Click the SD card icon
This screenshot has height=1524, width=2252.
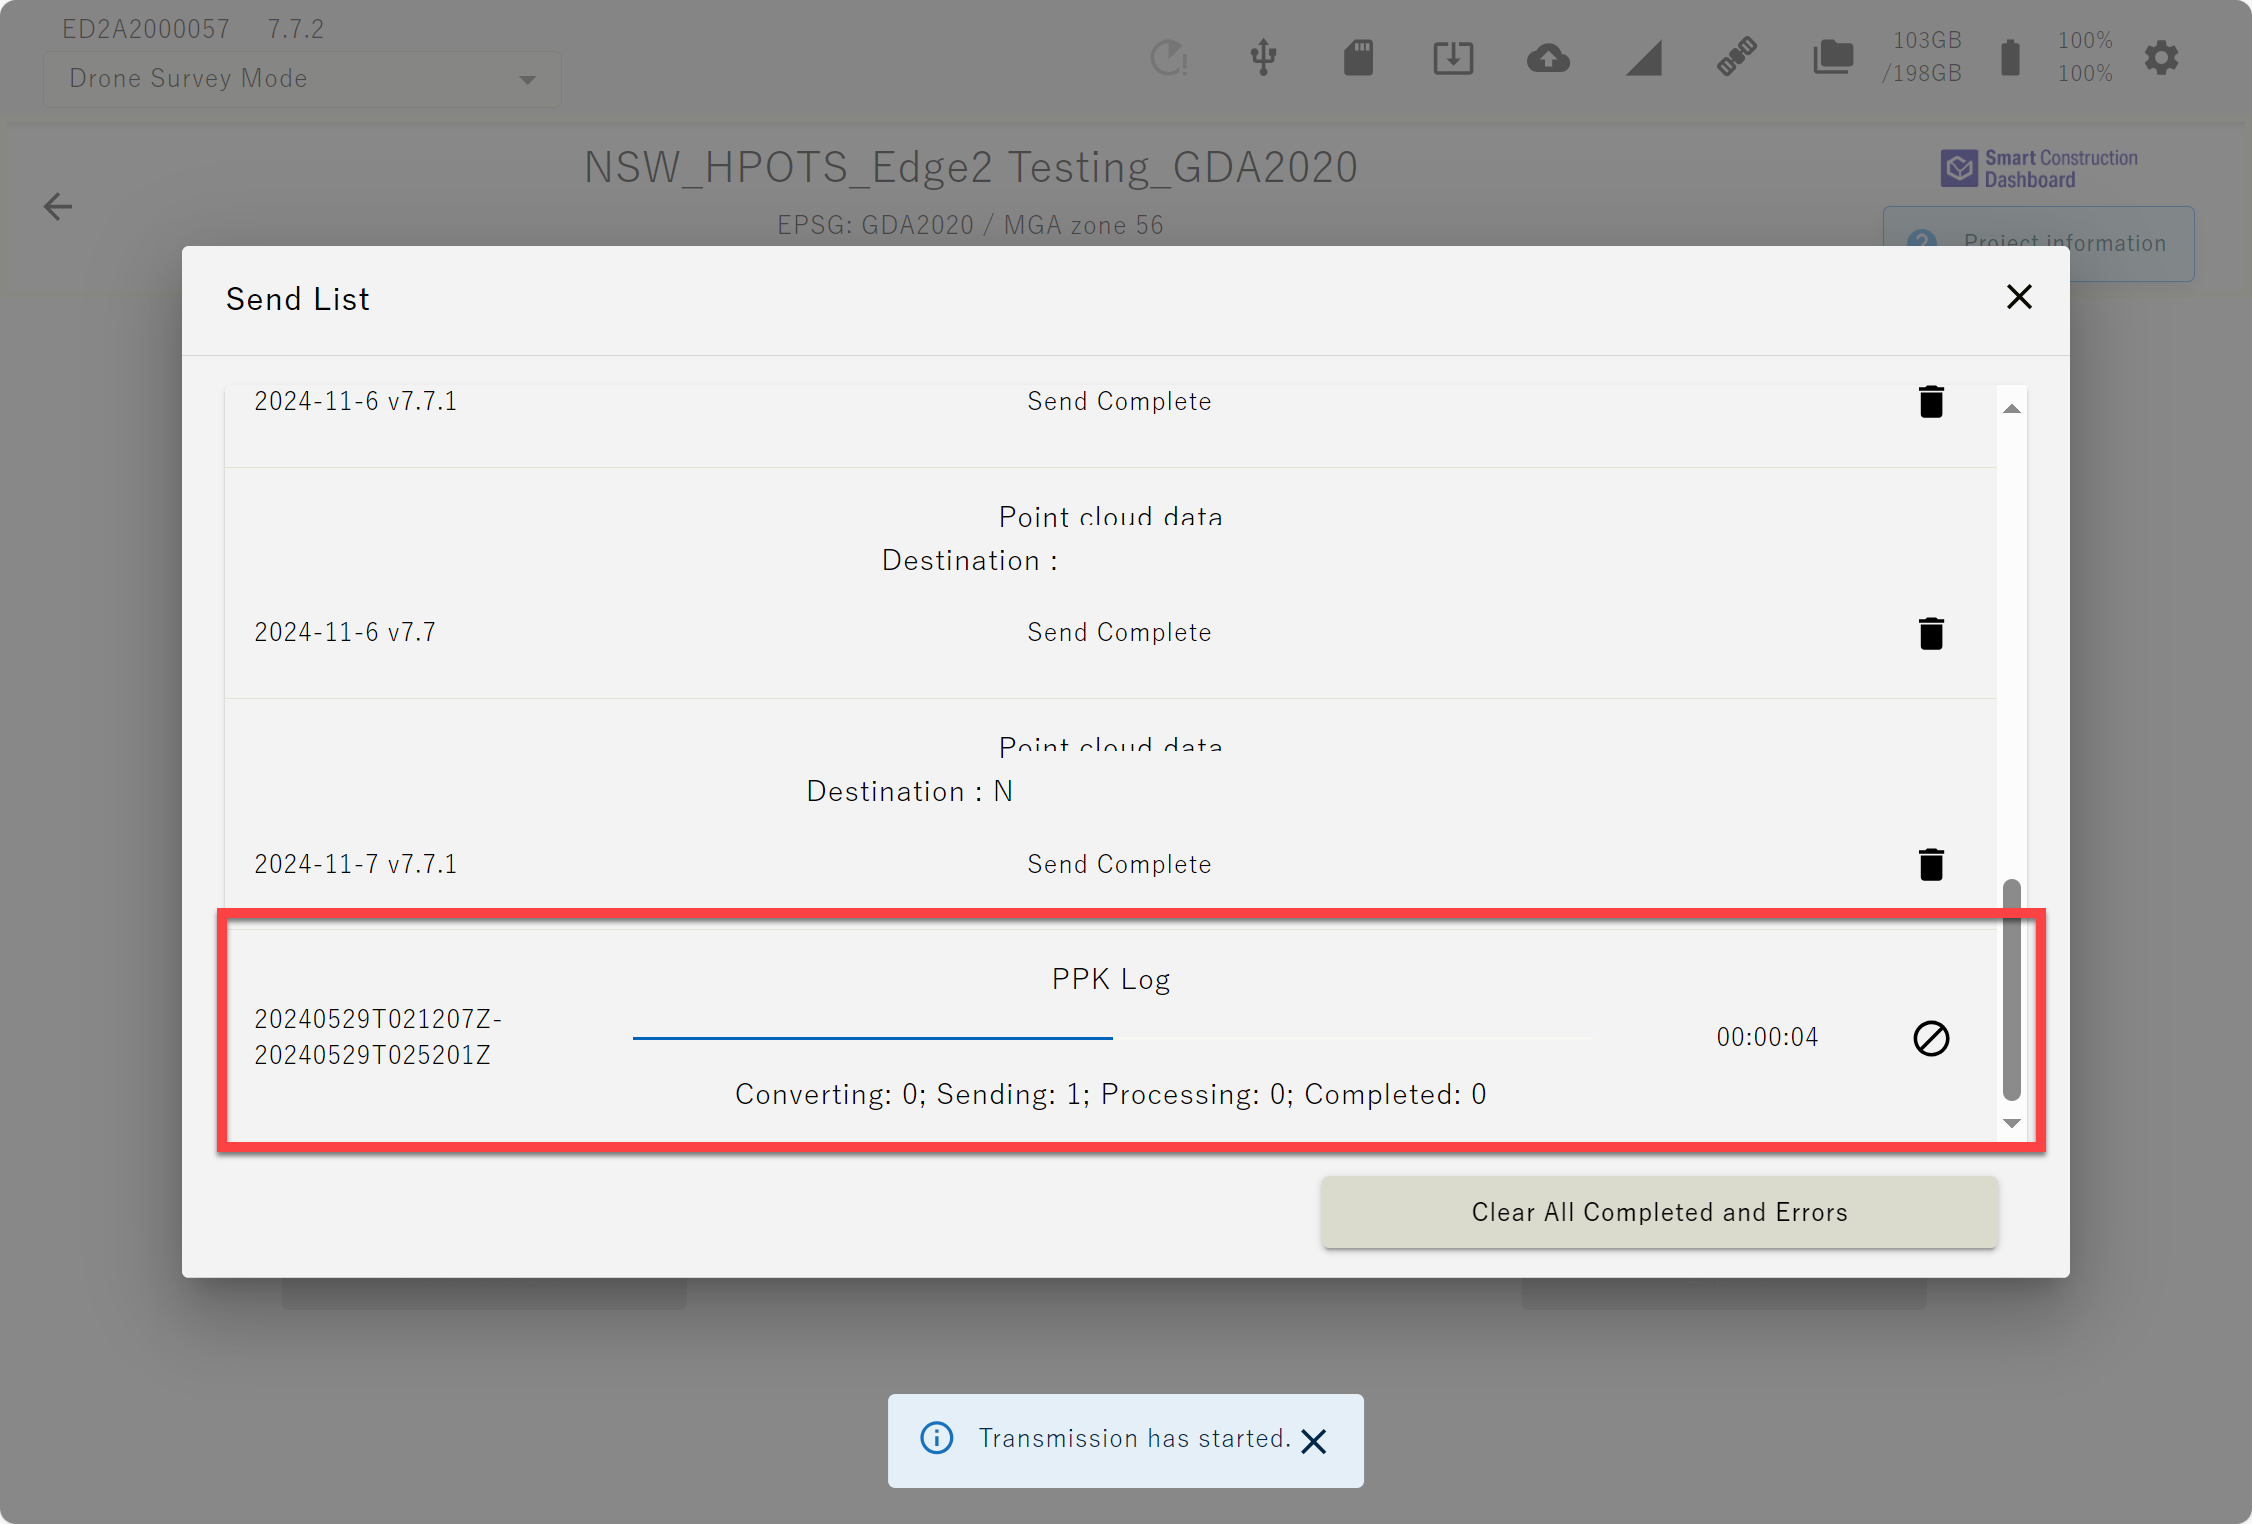tap(1358, 57)
